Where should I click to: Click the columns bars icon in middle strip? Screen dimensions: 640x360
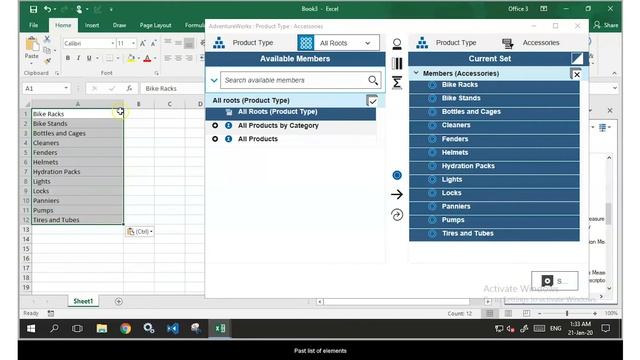pyautogui.click(x=397, y=63)
